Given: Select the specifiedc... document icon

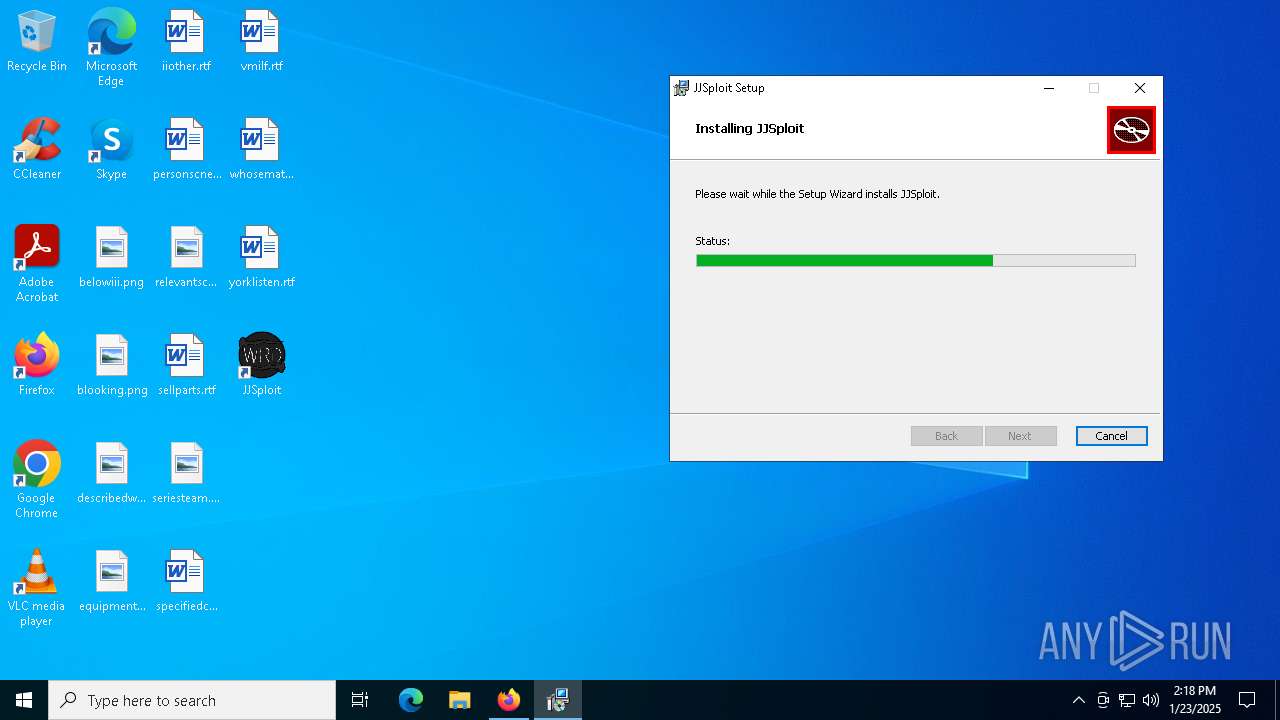Looking at the screenshot, I should pyautogui.click(x=186, y=582).
